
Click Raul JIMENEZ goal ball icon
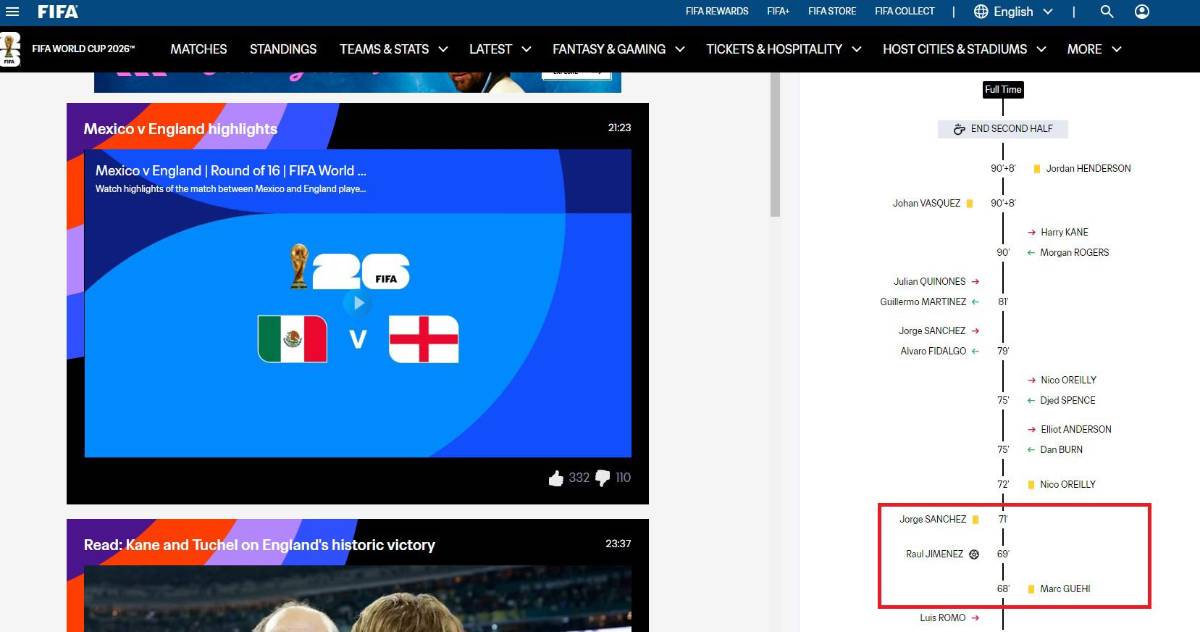[x=974, y=554]
